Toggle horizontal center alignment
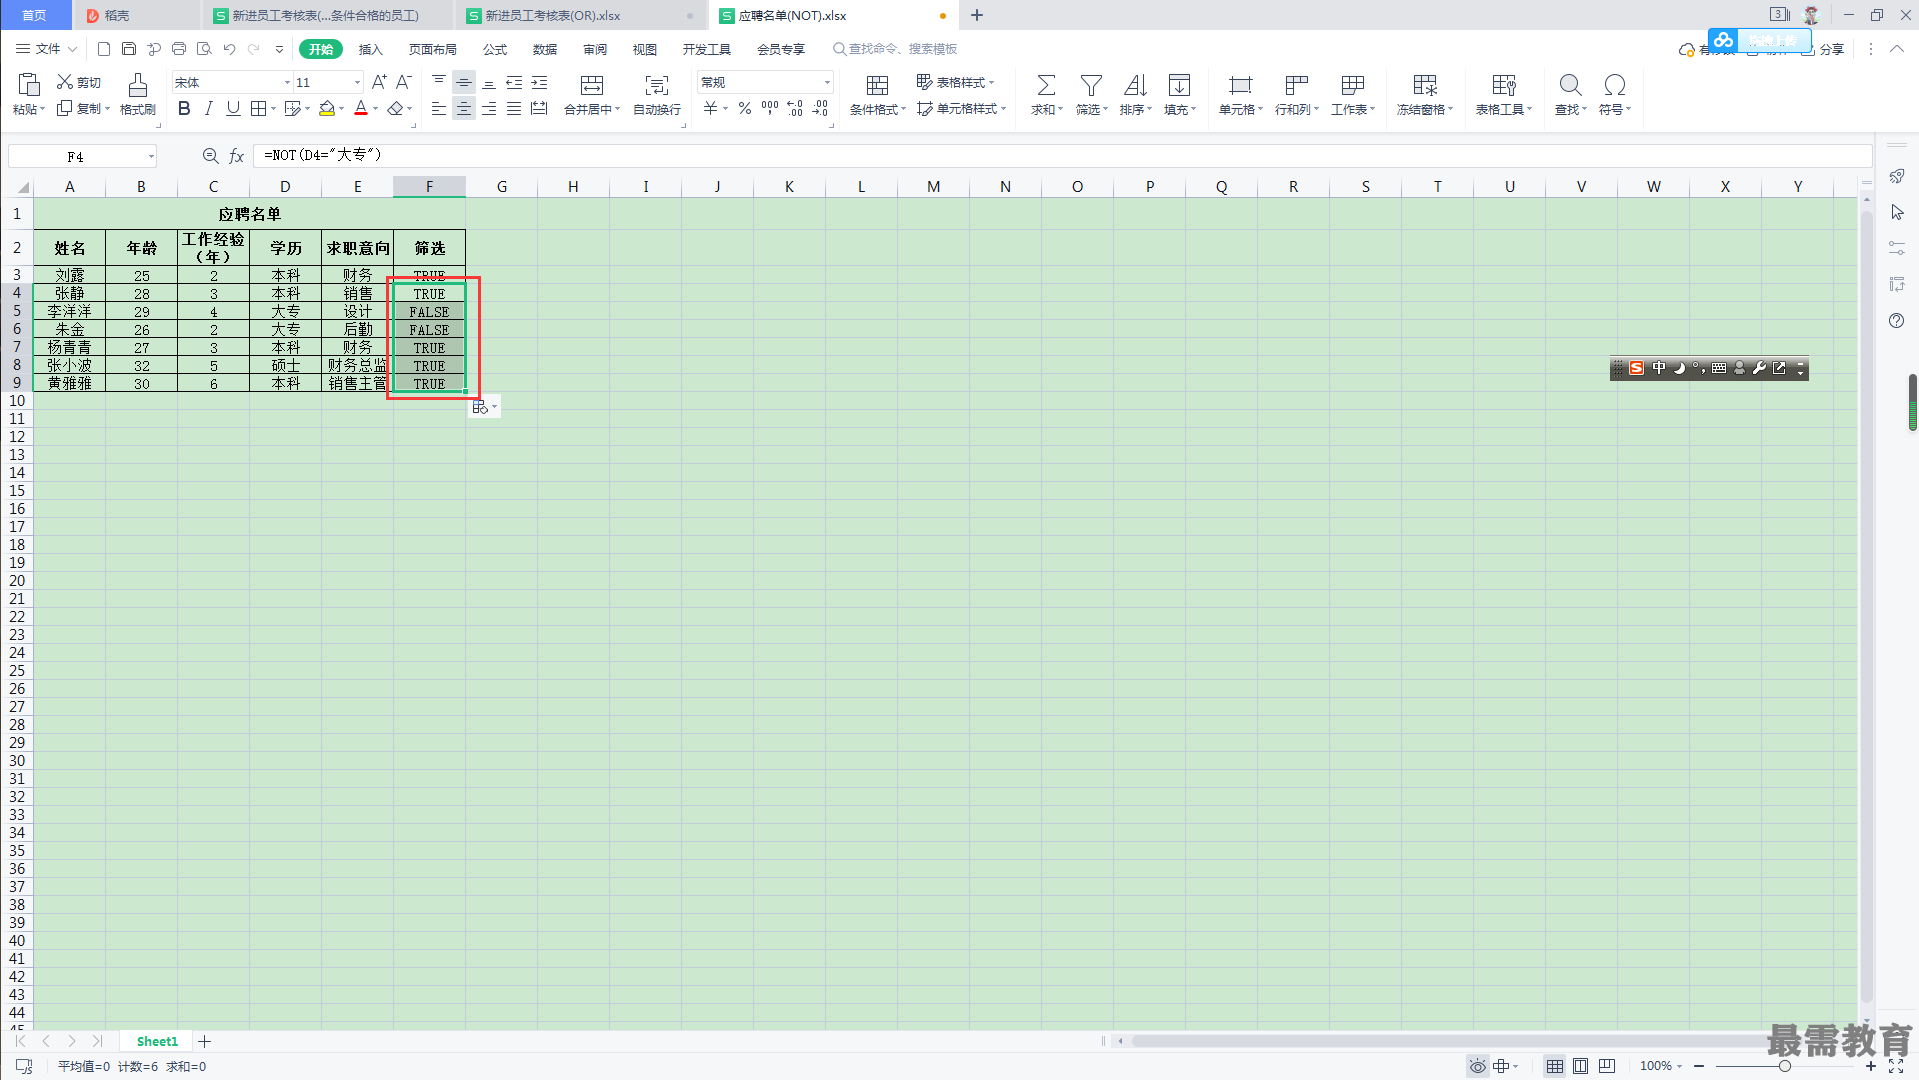The image size is (1919, 1080). point(464,109)
